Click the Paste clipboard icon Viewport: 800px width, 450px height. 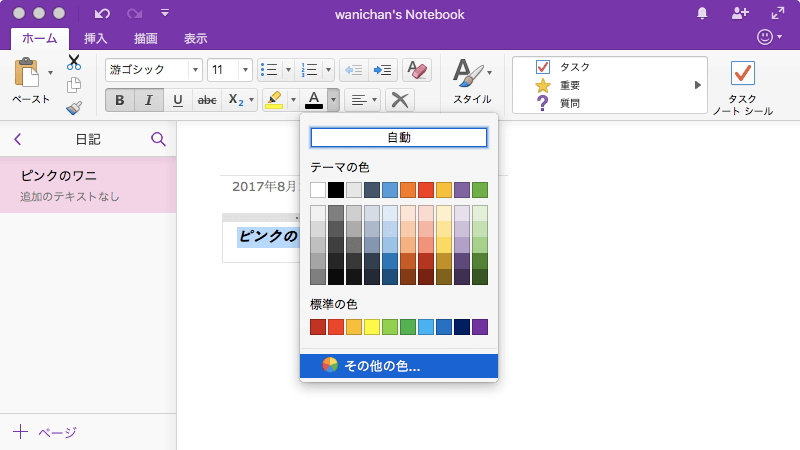point(27,72)
